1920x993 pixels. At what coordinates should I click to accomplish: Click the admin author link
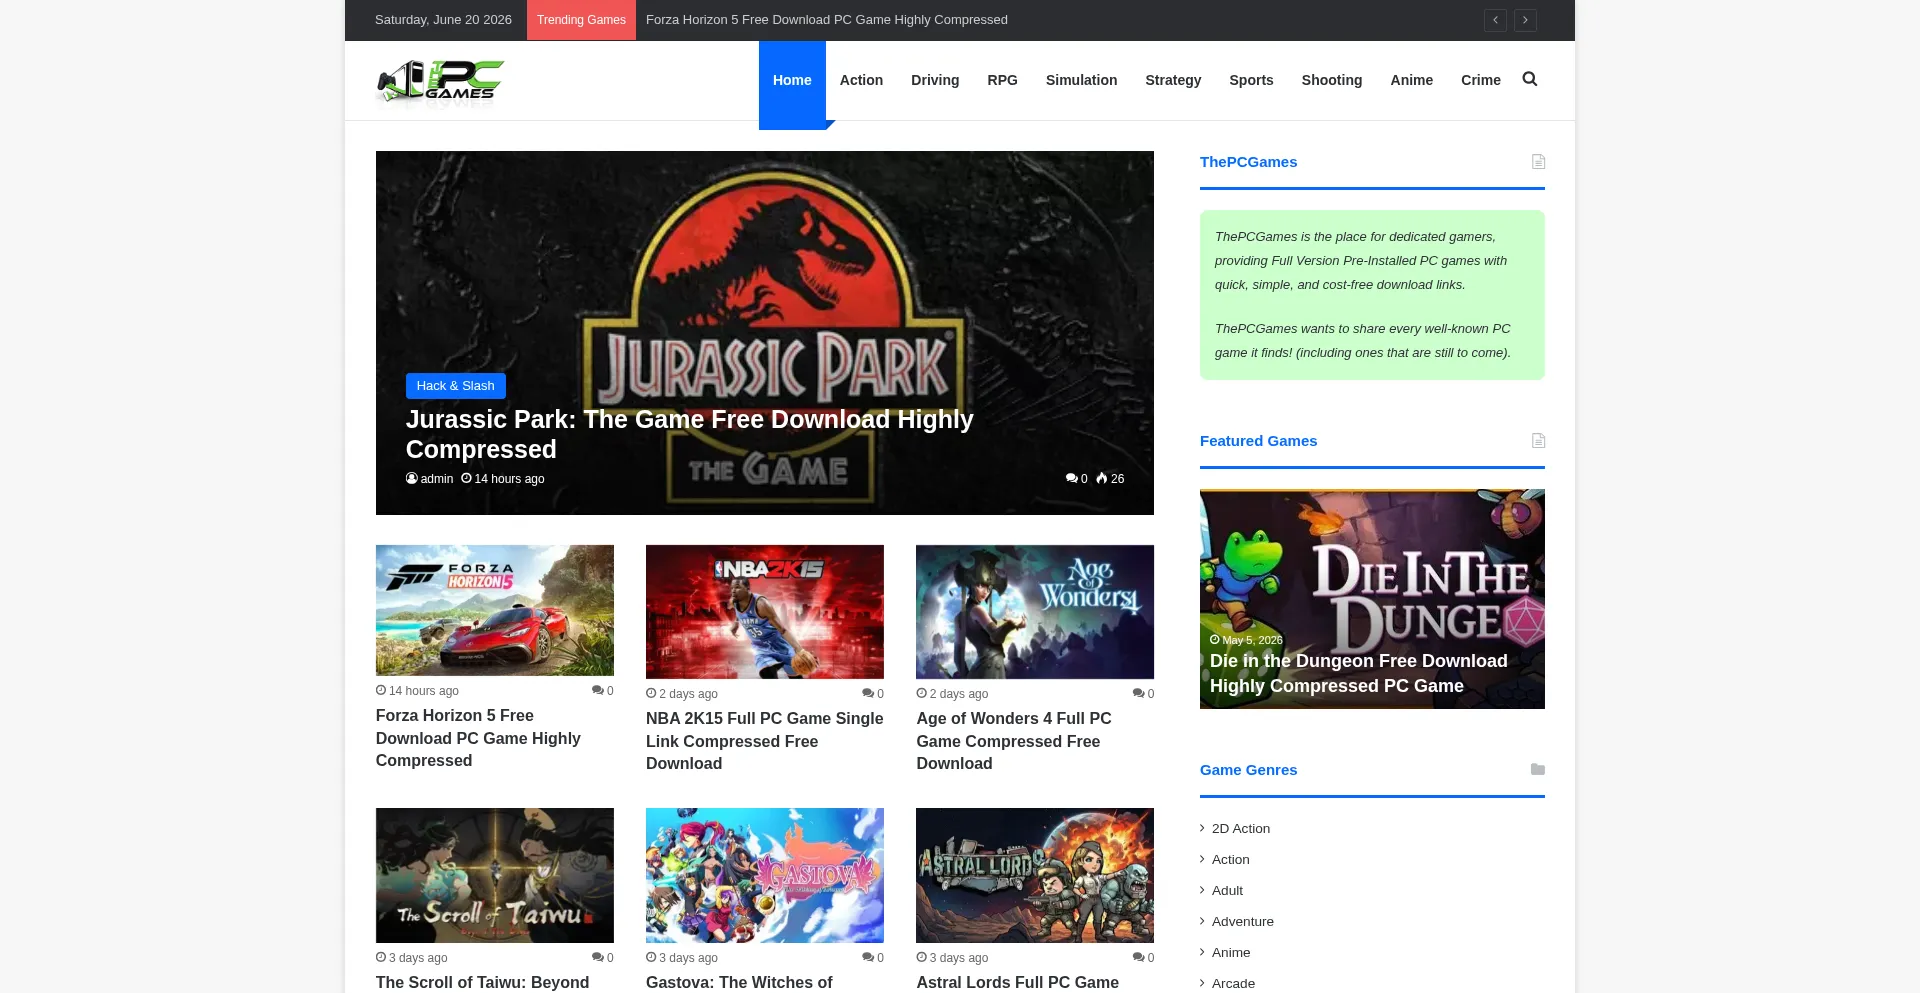[436, 479]
